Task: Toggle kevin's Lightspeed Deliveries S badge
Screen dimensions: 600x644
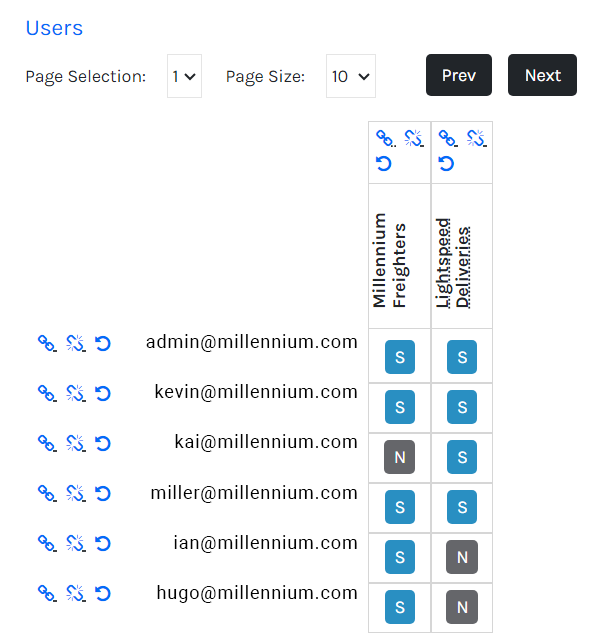Action: coord(462,407)
